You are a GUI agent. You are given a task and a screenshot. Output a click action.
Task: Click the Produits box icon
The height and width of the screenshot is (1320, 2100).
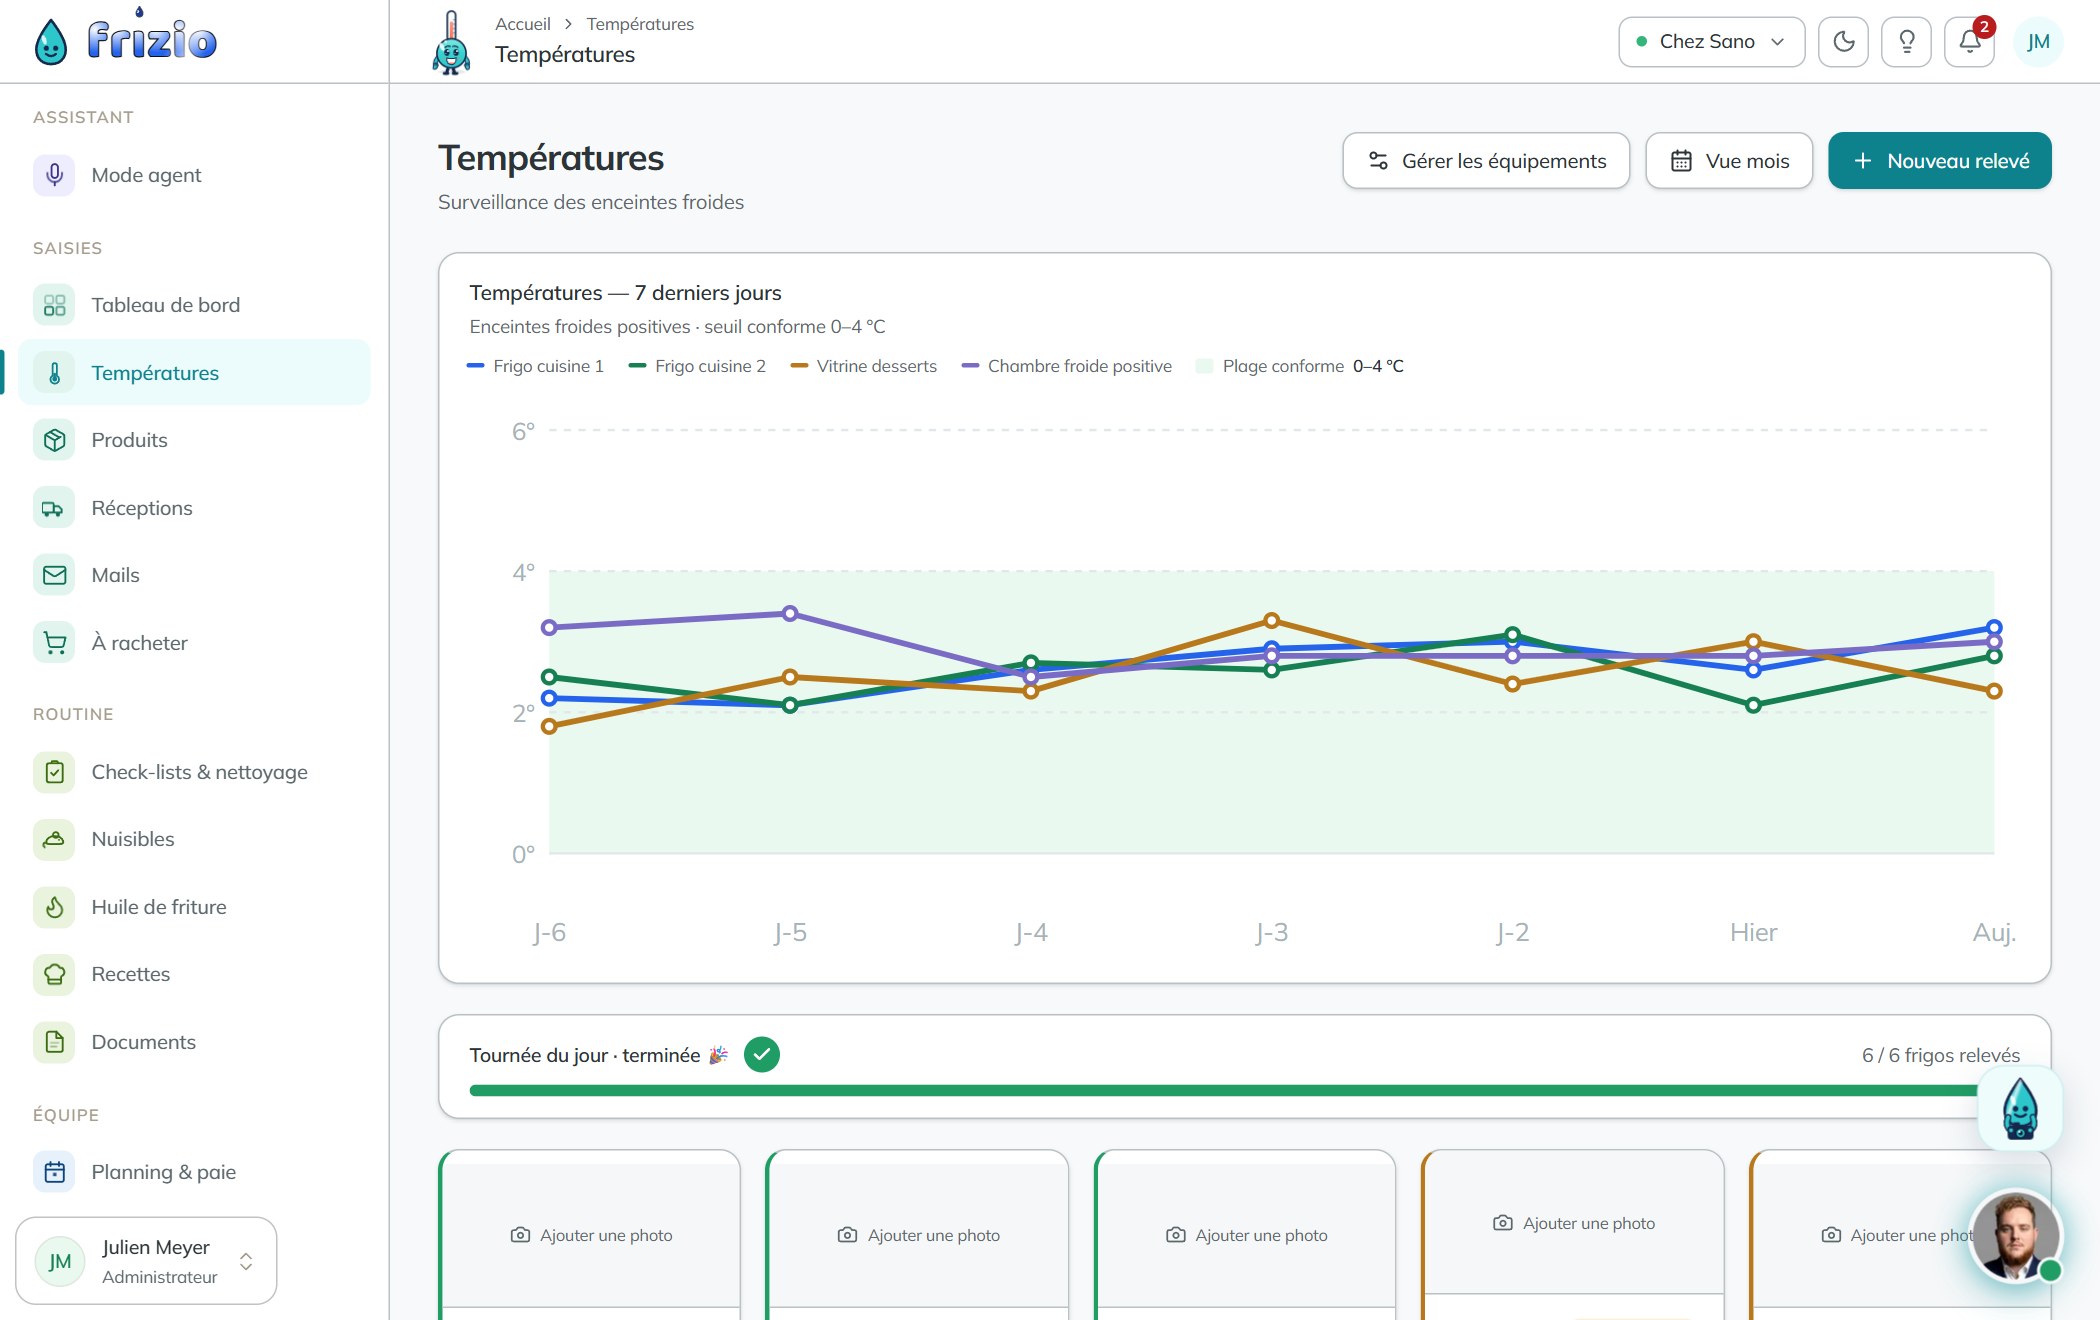pos(54,440)
